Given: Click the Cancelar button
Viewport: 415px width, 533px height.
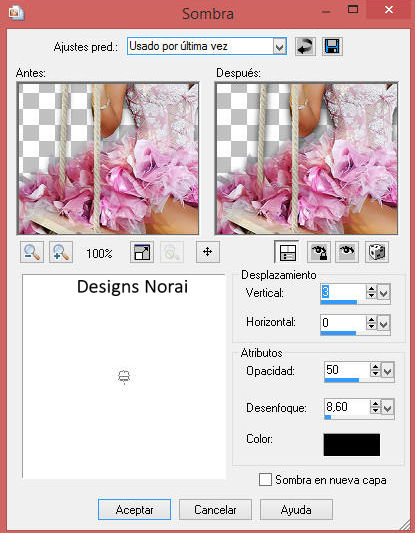Looking at the screenshot, I should pos(215,510).
